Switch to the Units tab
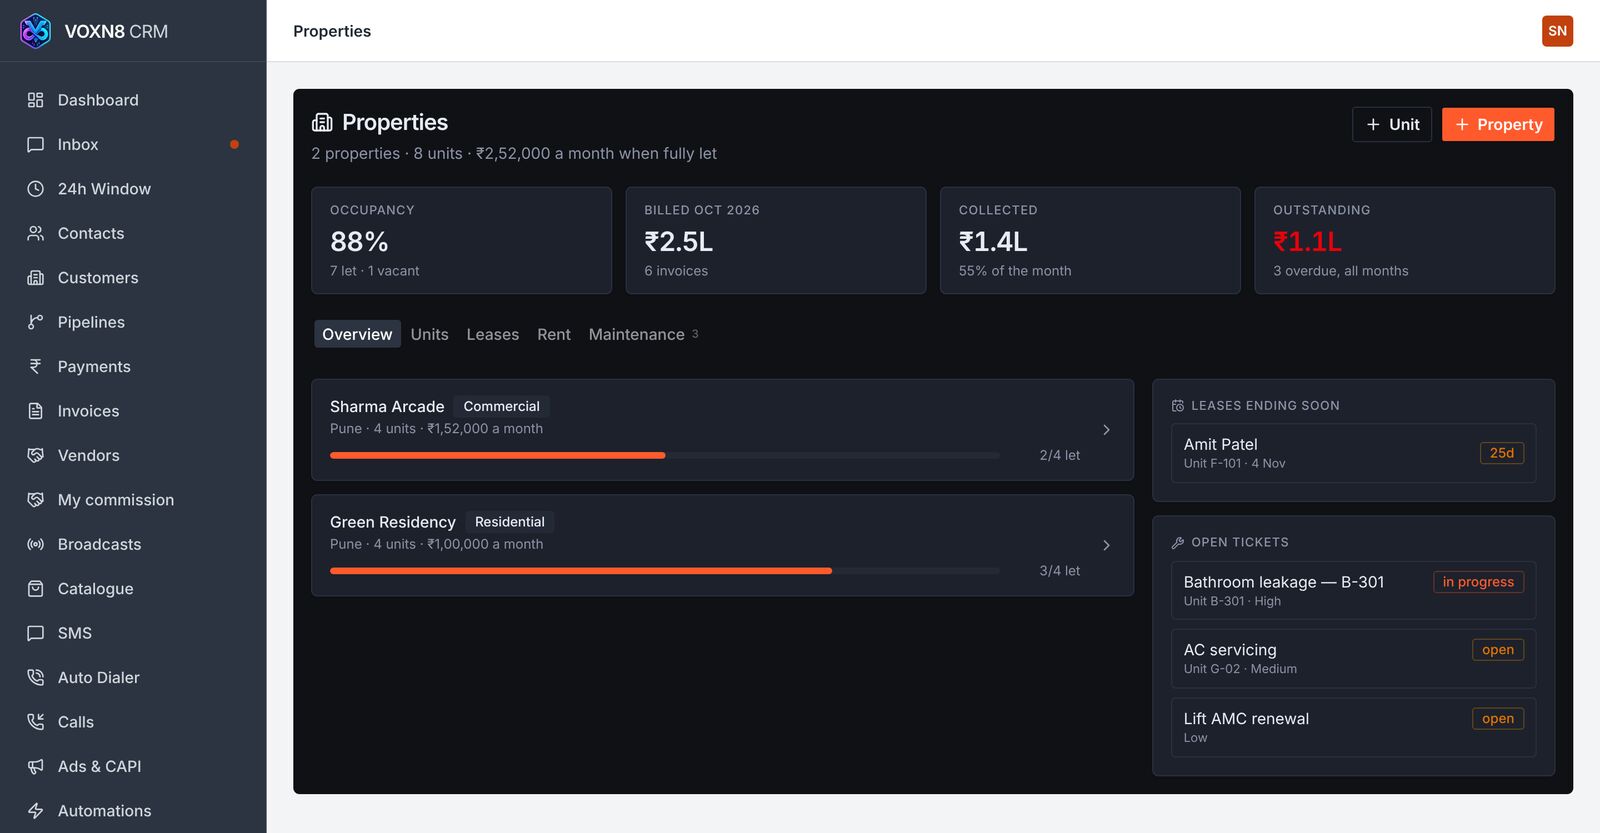 429,334
